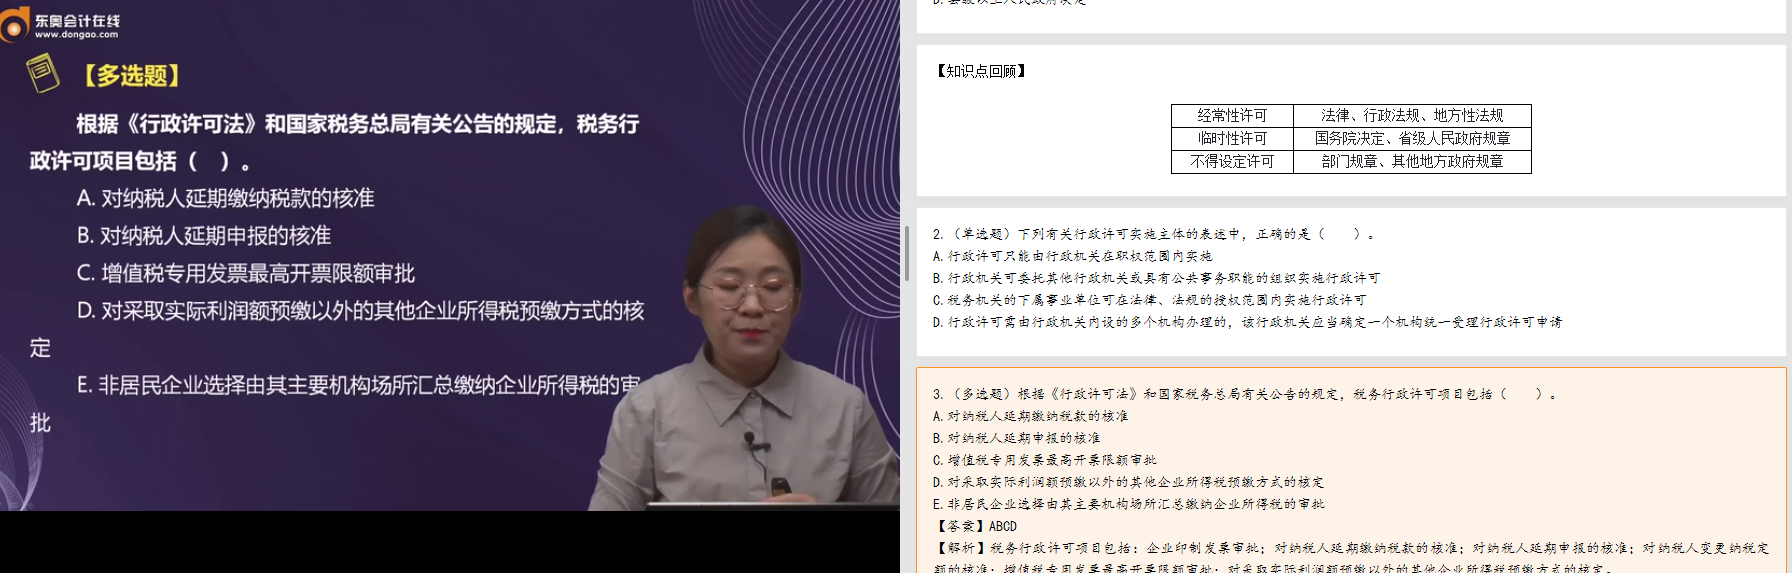The height and width of the screenshot is (573, 1792).
Task: Choose option D in question 2
Action: pos(1246,322)
